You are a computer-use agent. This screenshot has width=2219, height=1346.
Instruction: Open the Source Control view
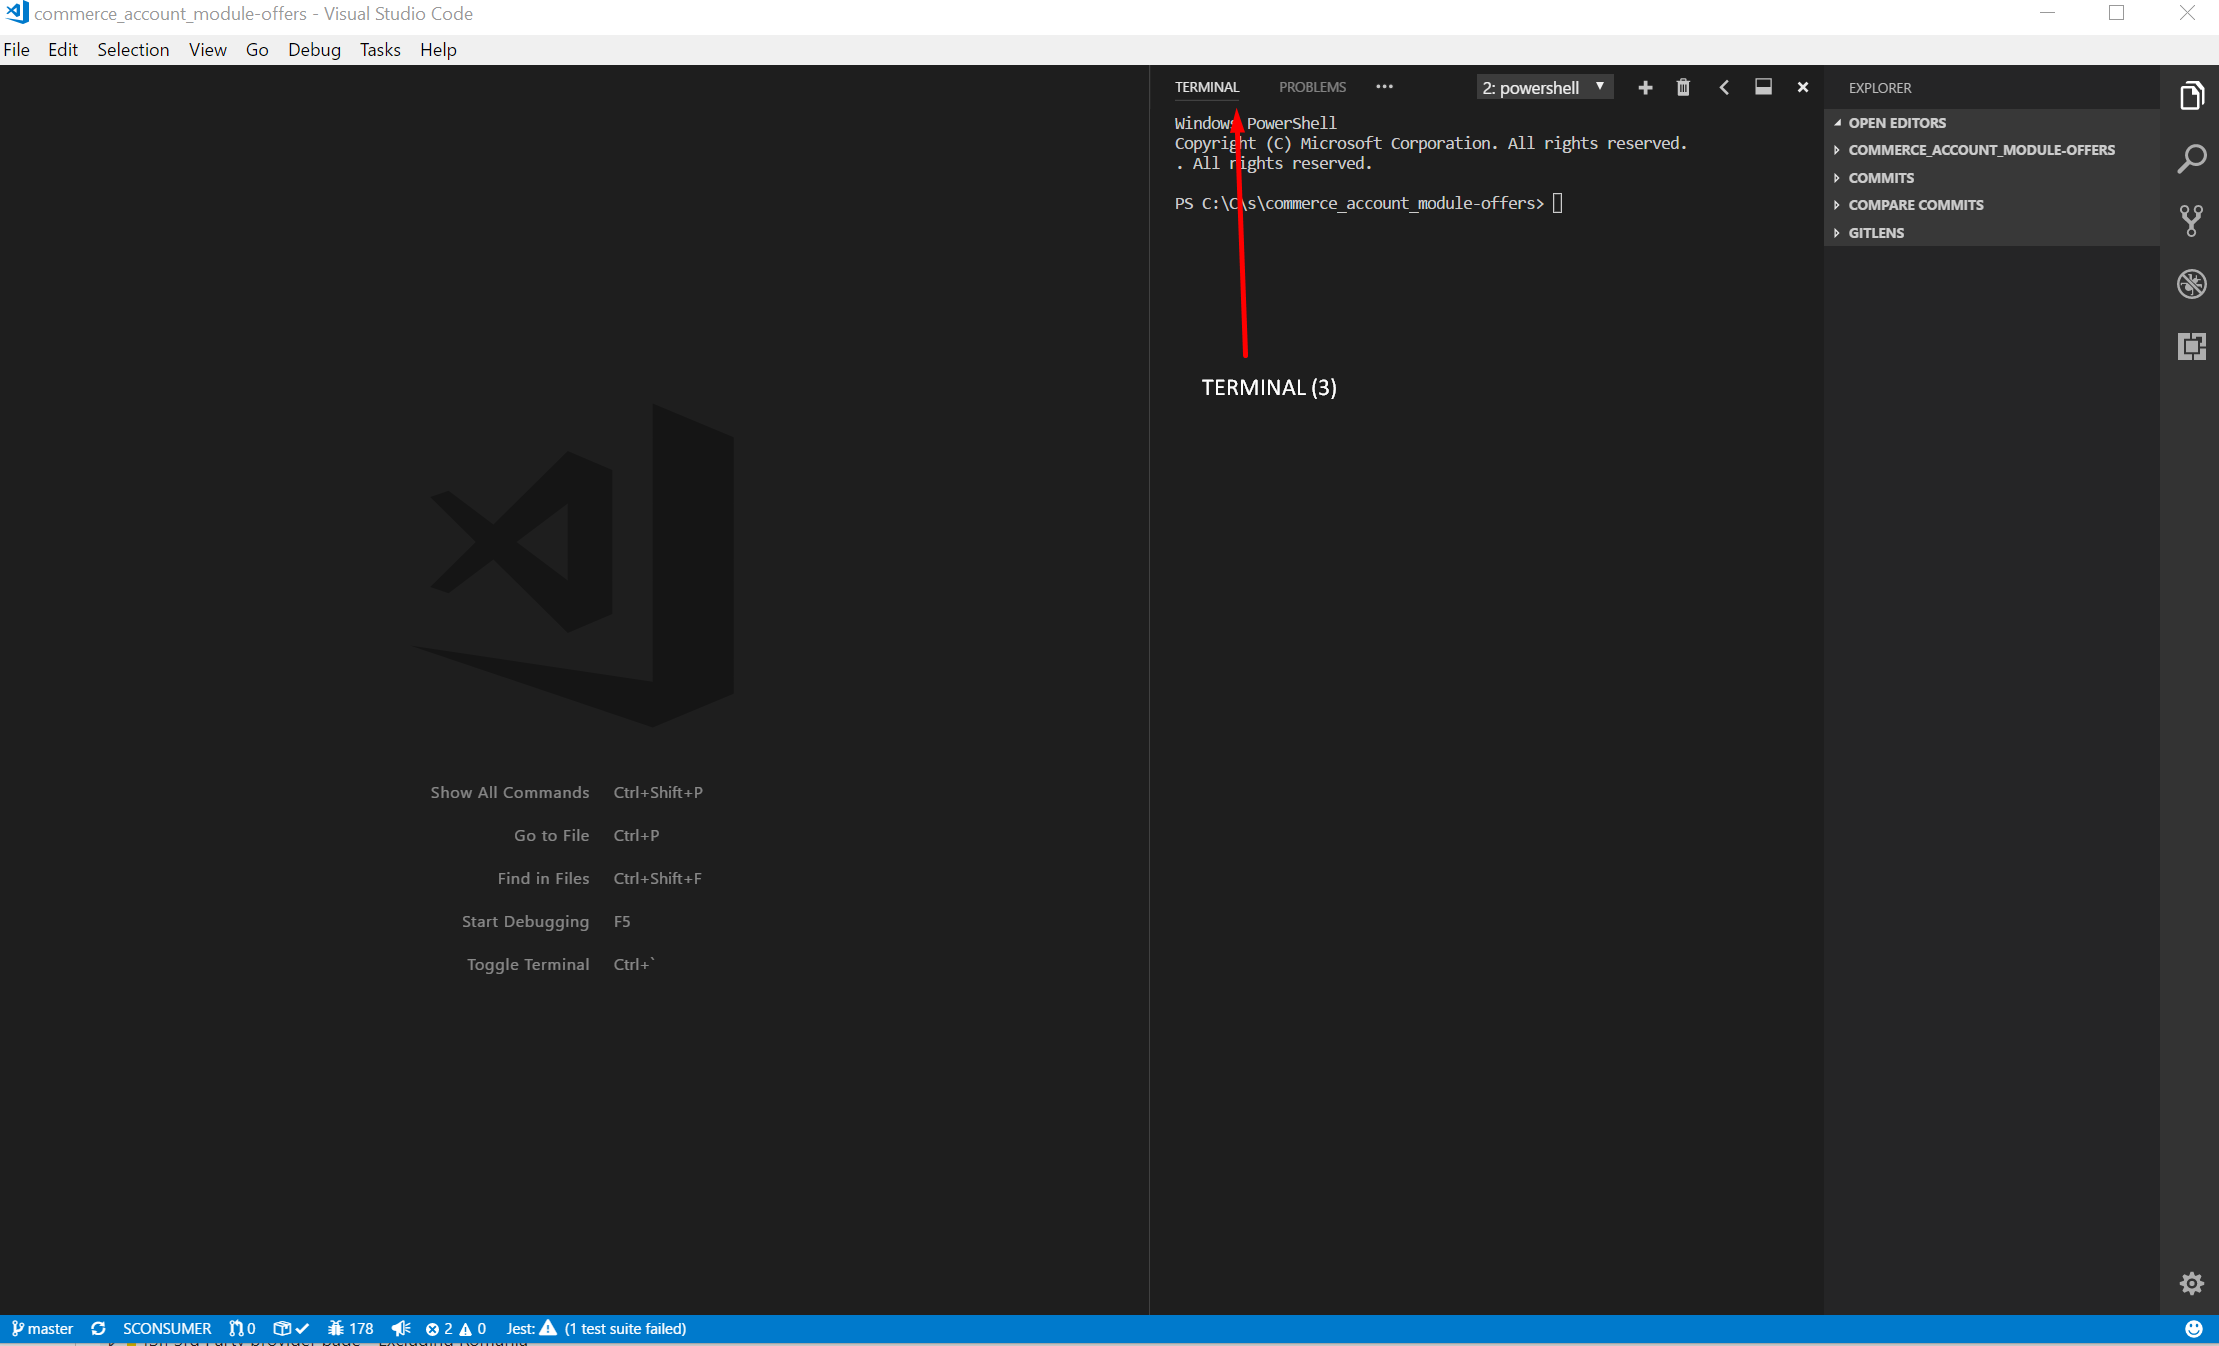(x=2192, y=220)
